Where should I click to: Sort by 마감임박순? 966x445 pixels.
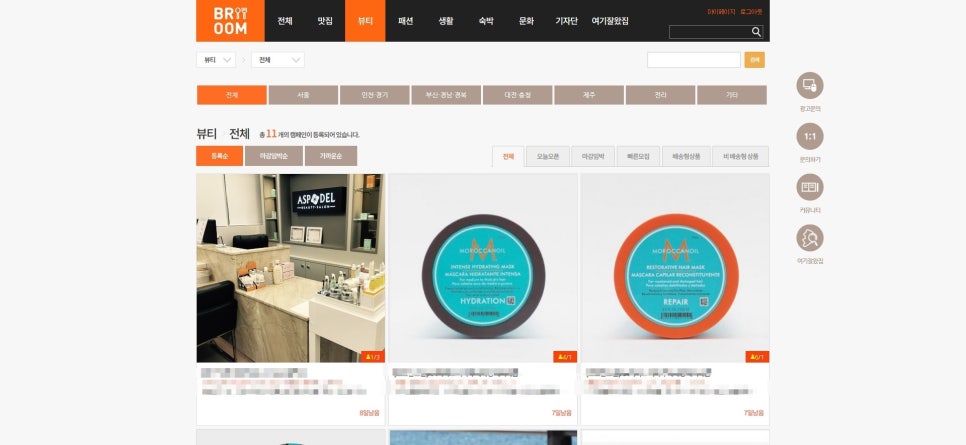(274, 156)
